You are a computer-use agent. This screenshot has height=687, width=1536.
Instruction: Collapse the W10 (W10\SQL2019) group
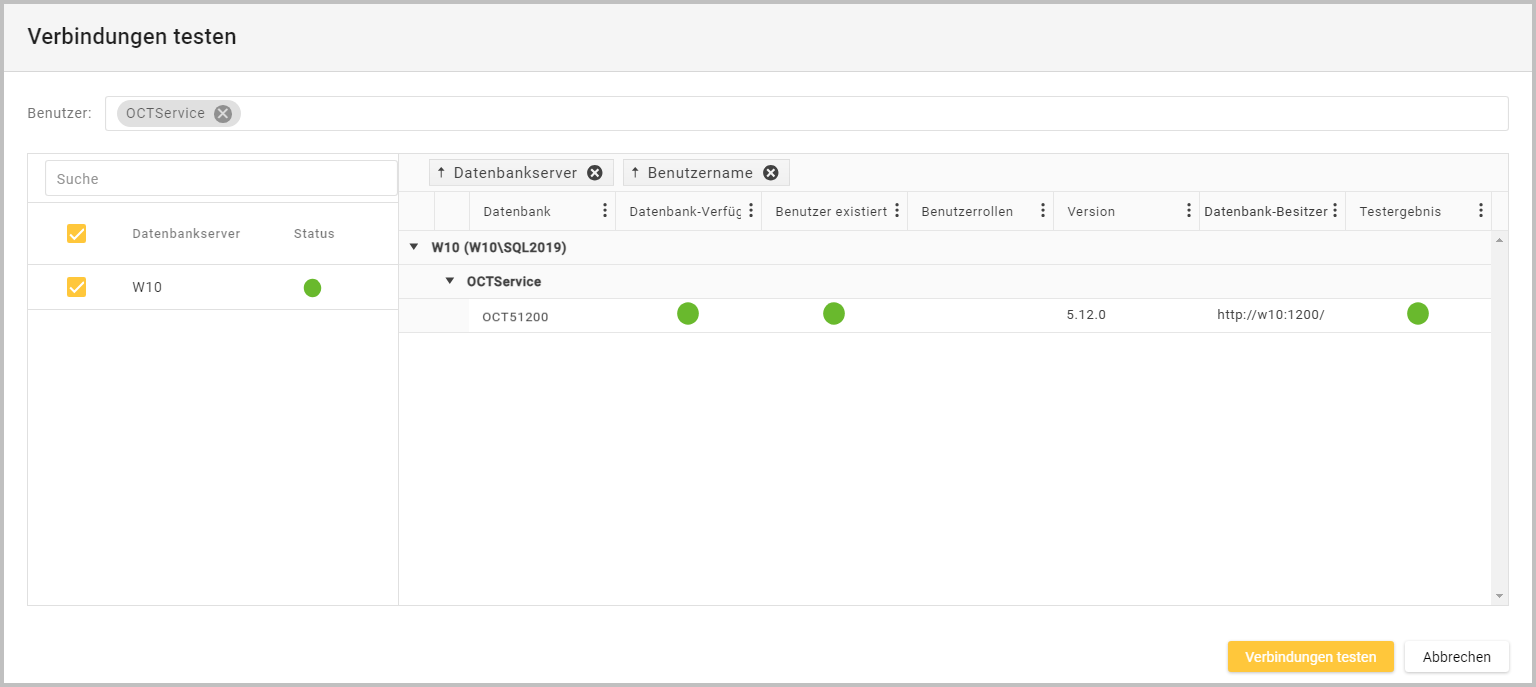click(414, 247)
